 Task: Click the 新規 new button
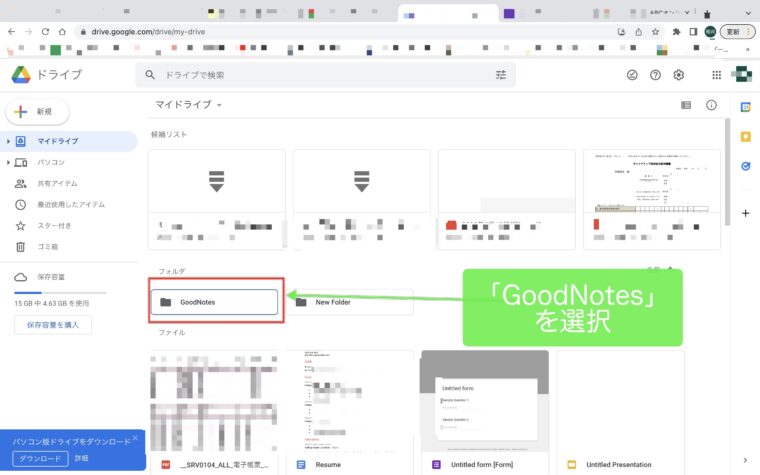point(37,111)
